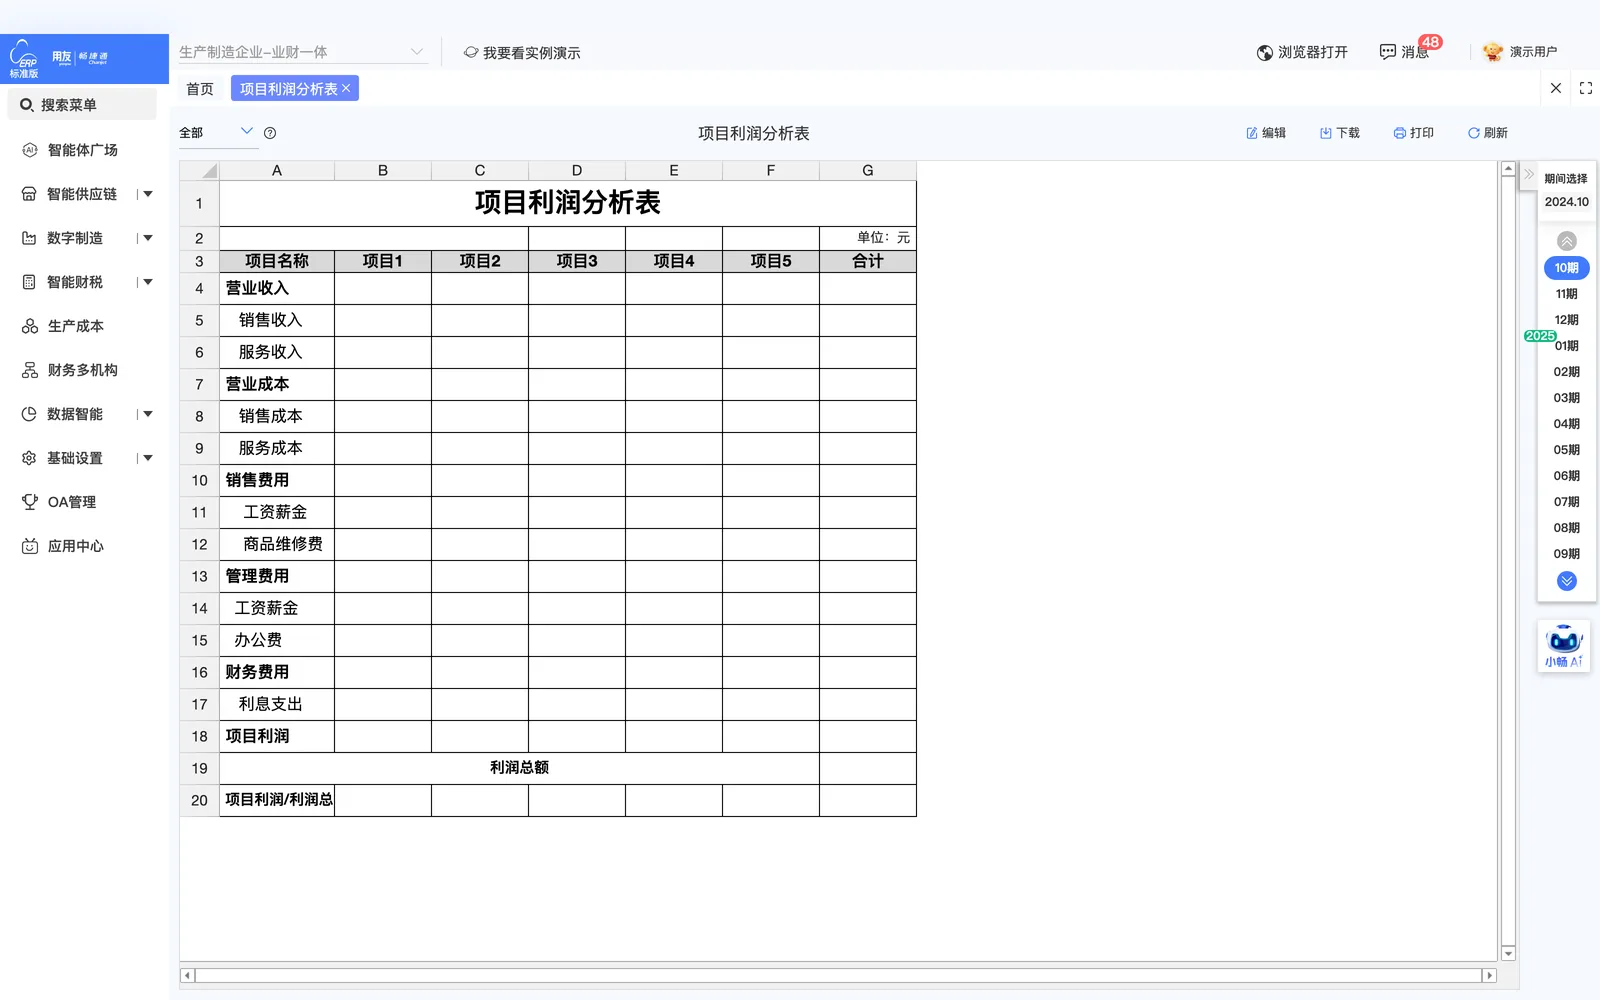Click the 基础设置 gear icon
This screenshot has height=1000, width=1600.
coord(29,458)
